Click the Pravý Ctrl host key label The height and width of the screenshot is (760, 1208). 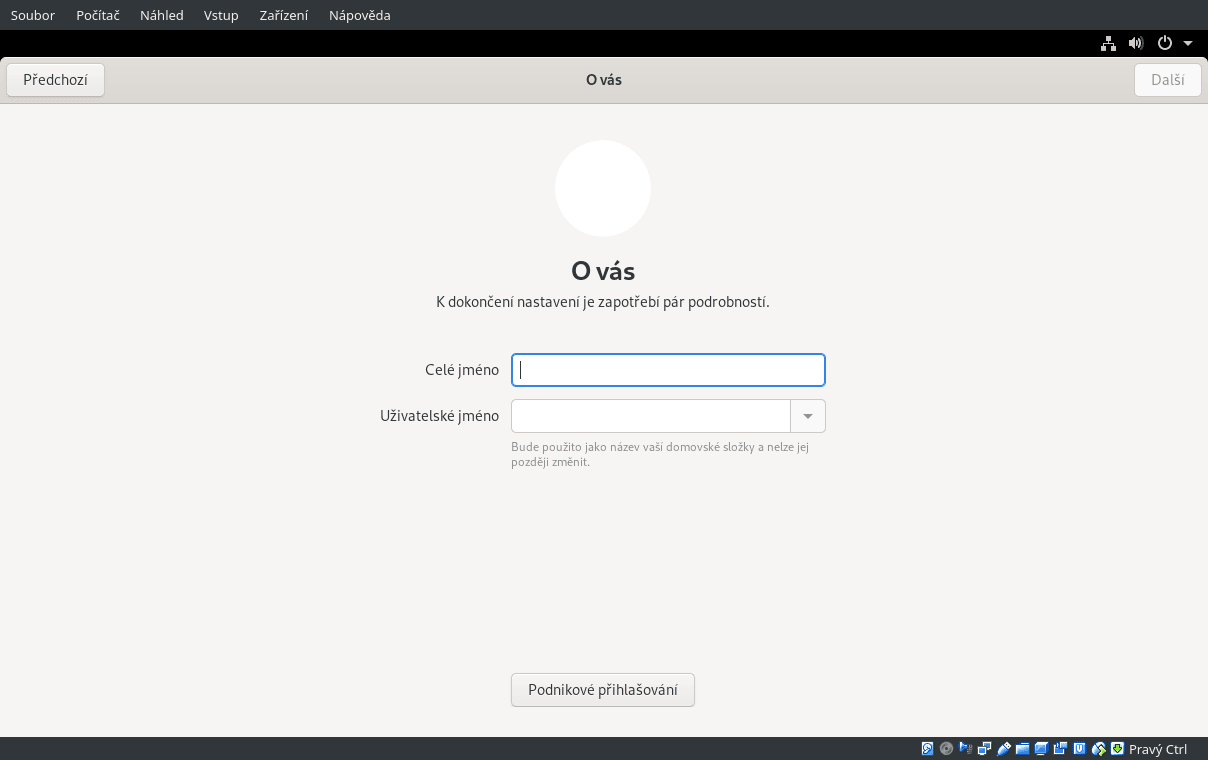coord(1158,749)
